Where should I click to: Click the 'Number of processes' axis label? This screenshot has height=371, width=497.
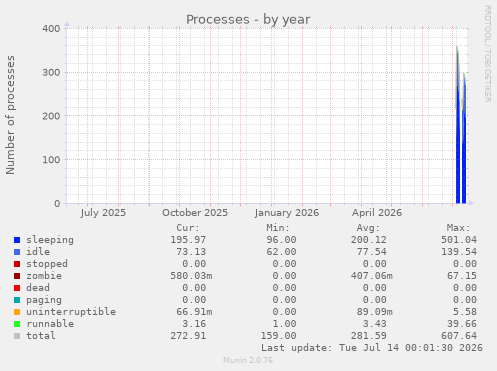11,115
